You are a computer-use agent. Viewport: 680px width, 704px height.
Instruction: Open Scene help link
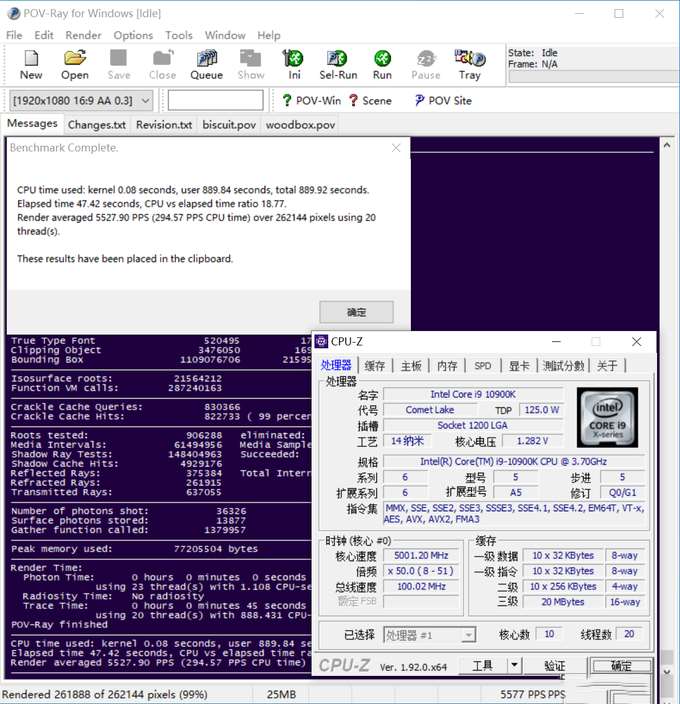click(x=370, y=101)
